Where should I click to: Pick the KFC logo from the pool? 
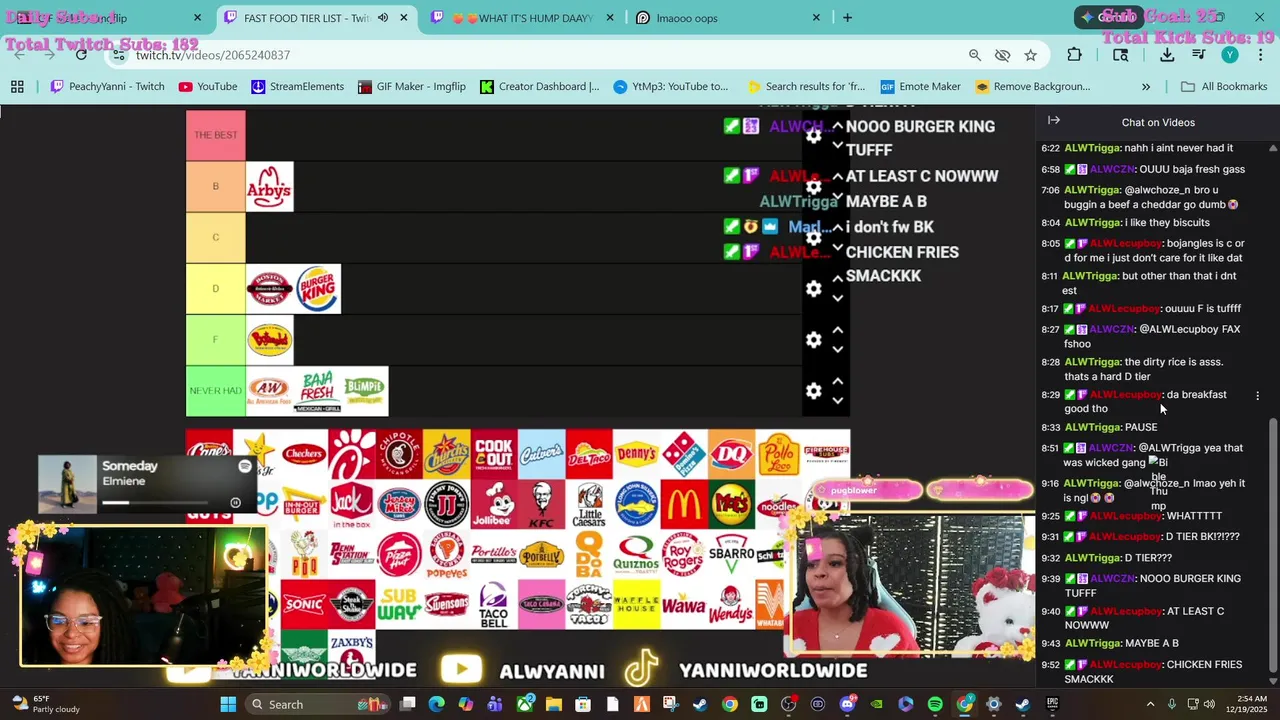point(541,503)
